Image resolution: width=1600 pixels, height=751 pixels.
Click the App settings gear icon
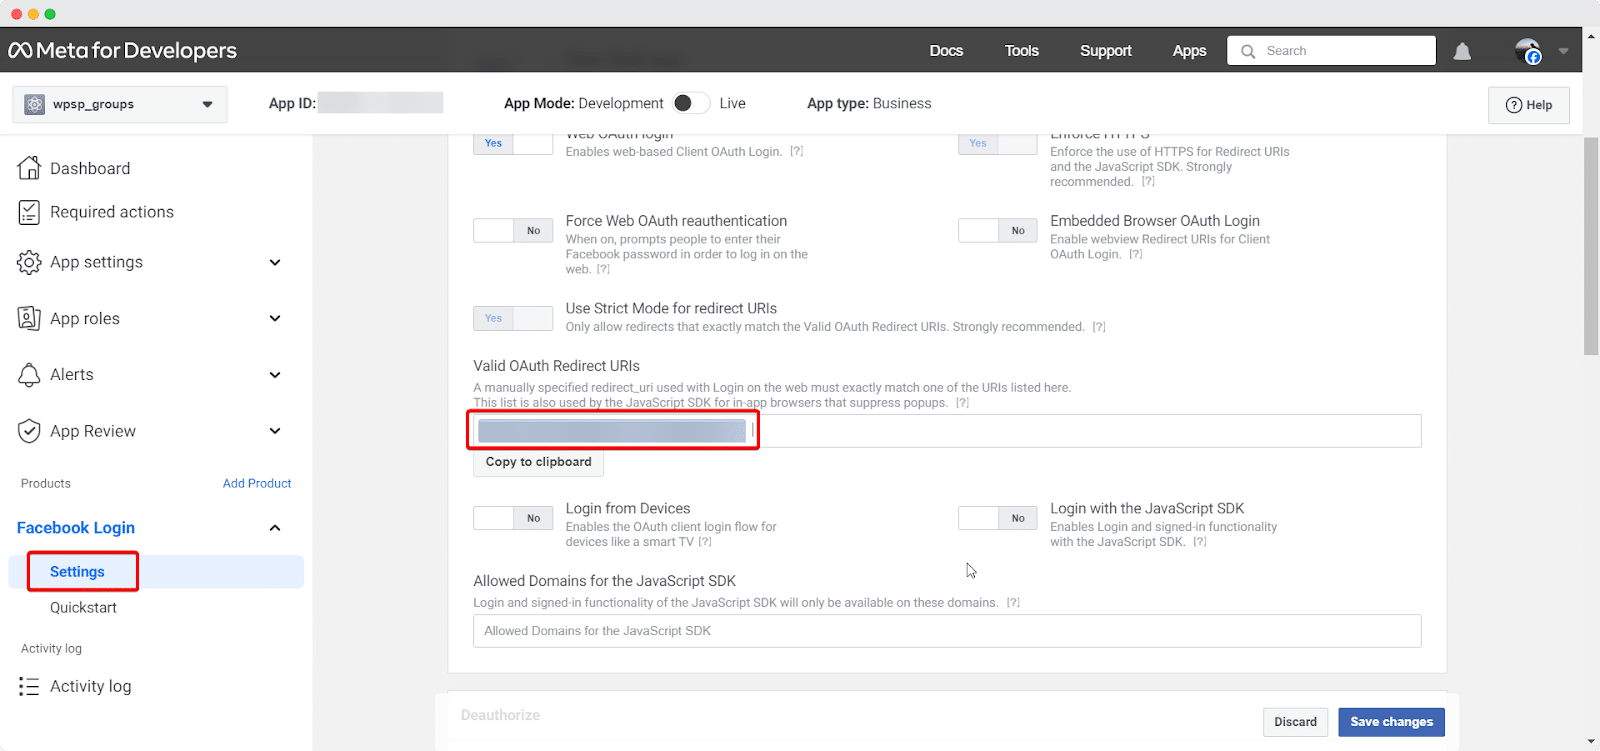coord(29,262)
